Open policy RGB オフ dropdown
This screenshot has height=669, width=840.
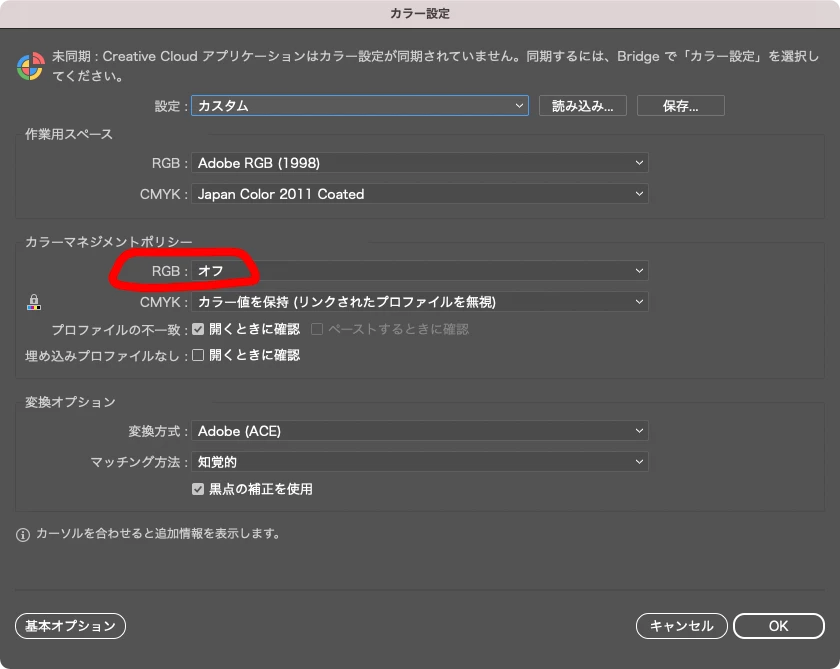(419, 271)
